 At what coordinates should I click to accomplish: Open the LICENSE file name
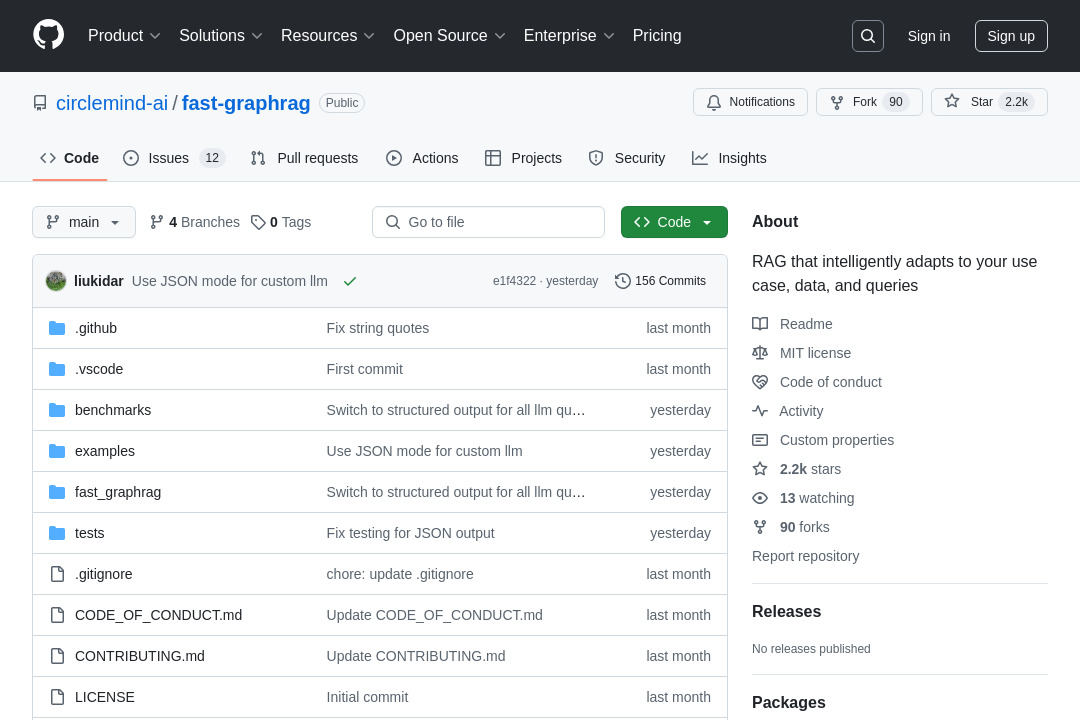pyautogui.click(x=105, y=697)
